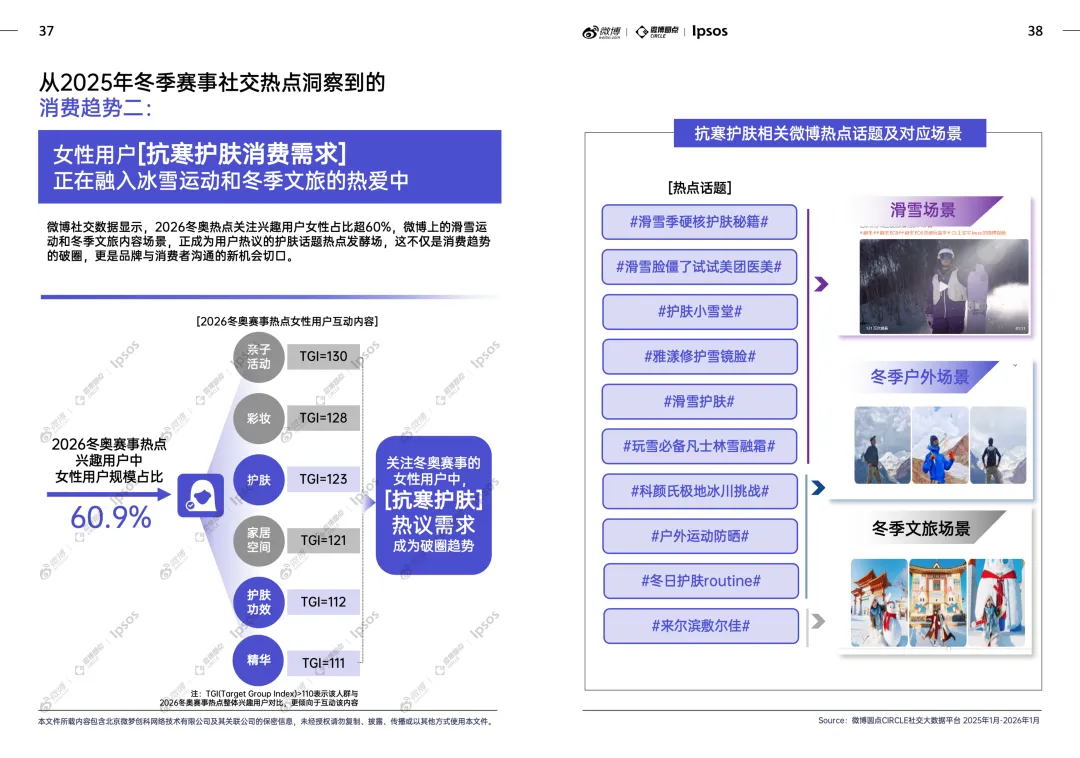1080x758 pixels.
Task: Click the 滑雪场景 label
Action: (923, 210)
